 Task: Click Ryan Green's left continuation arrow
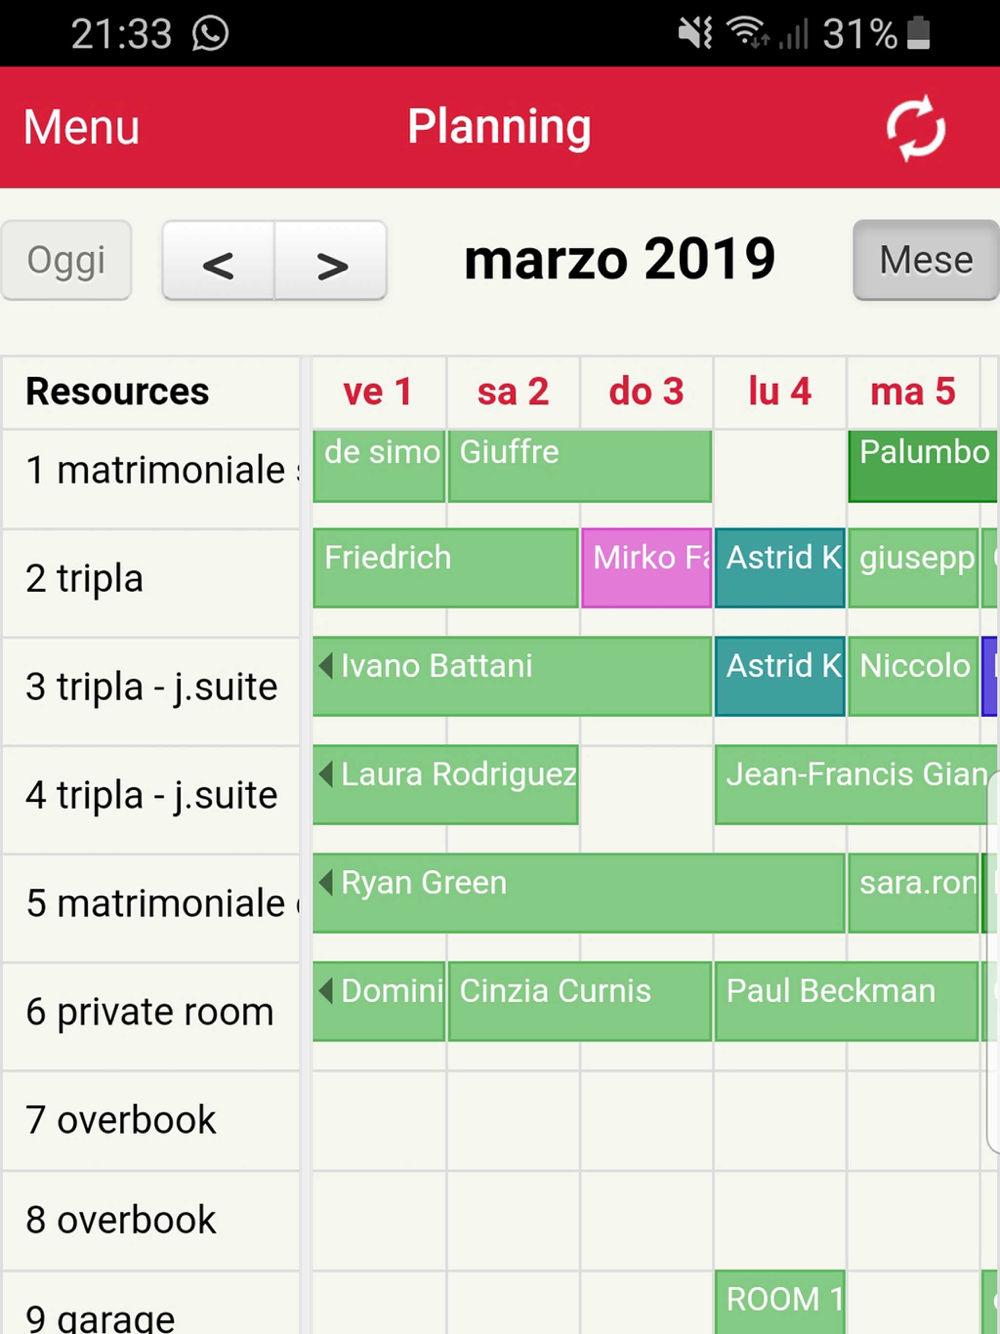(325, 882)
